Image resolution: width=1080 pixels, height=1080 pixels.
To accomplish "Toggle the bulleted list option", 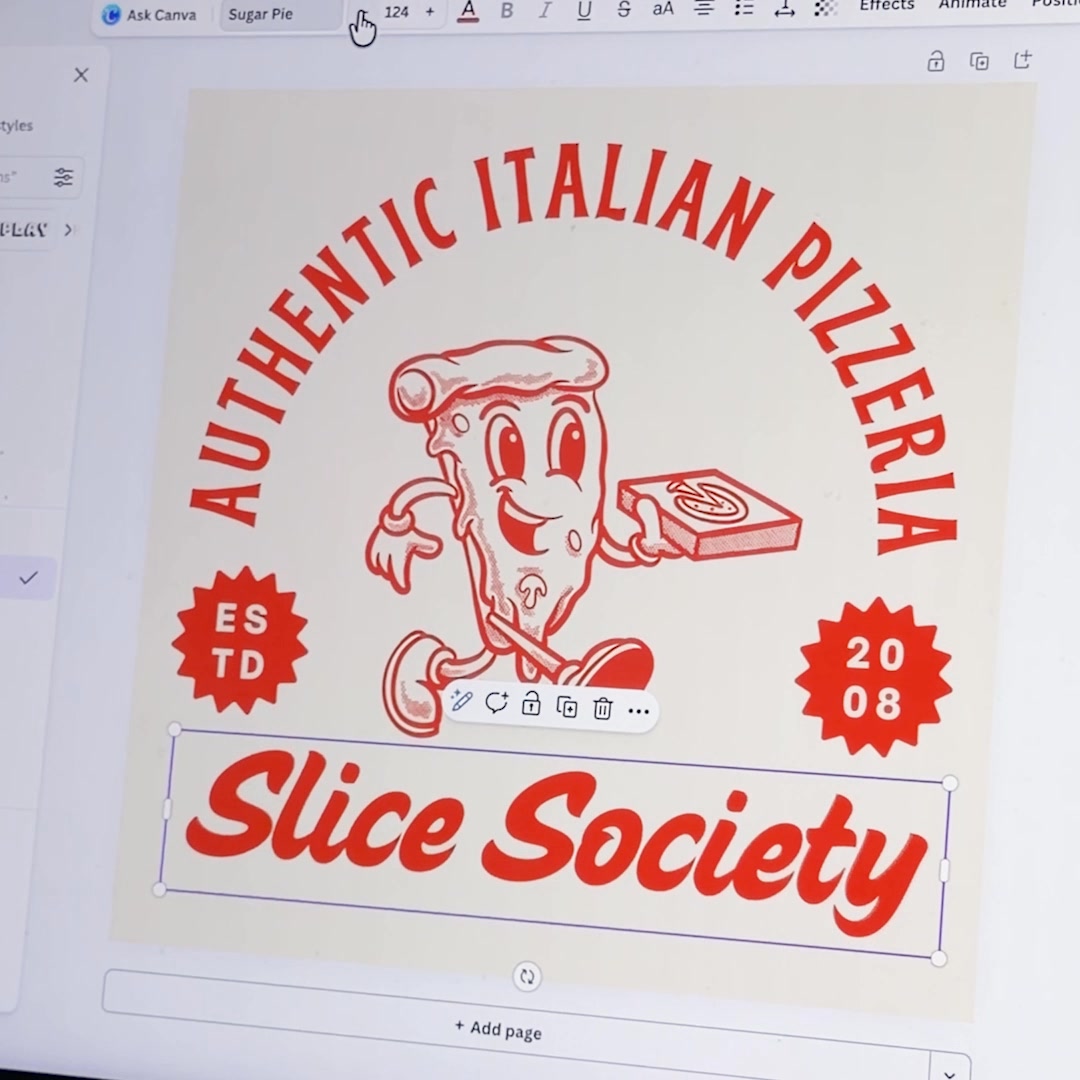I will coord(744,8).
